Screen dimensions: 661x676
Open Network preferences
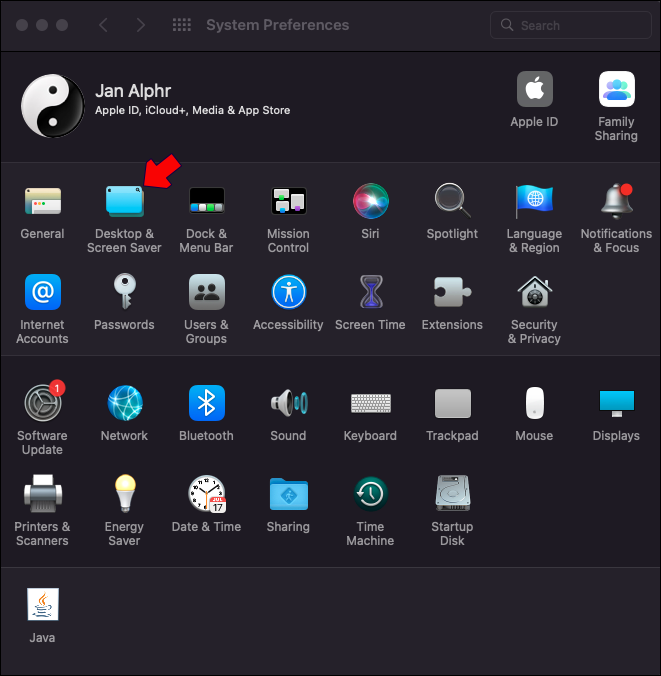(x=125, y=403)
